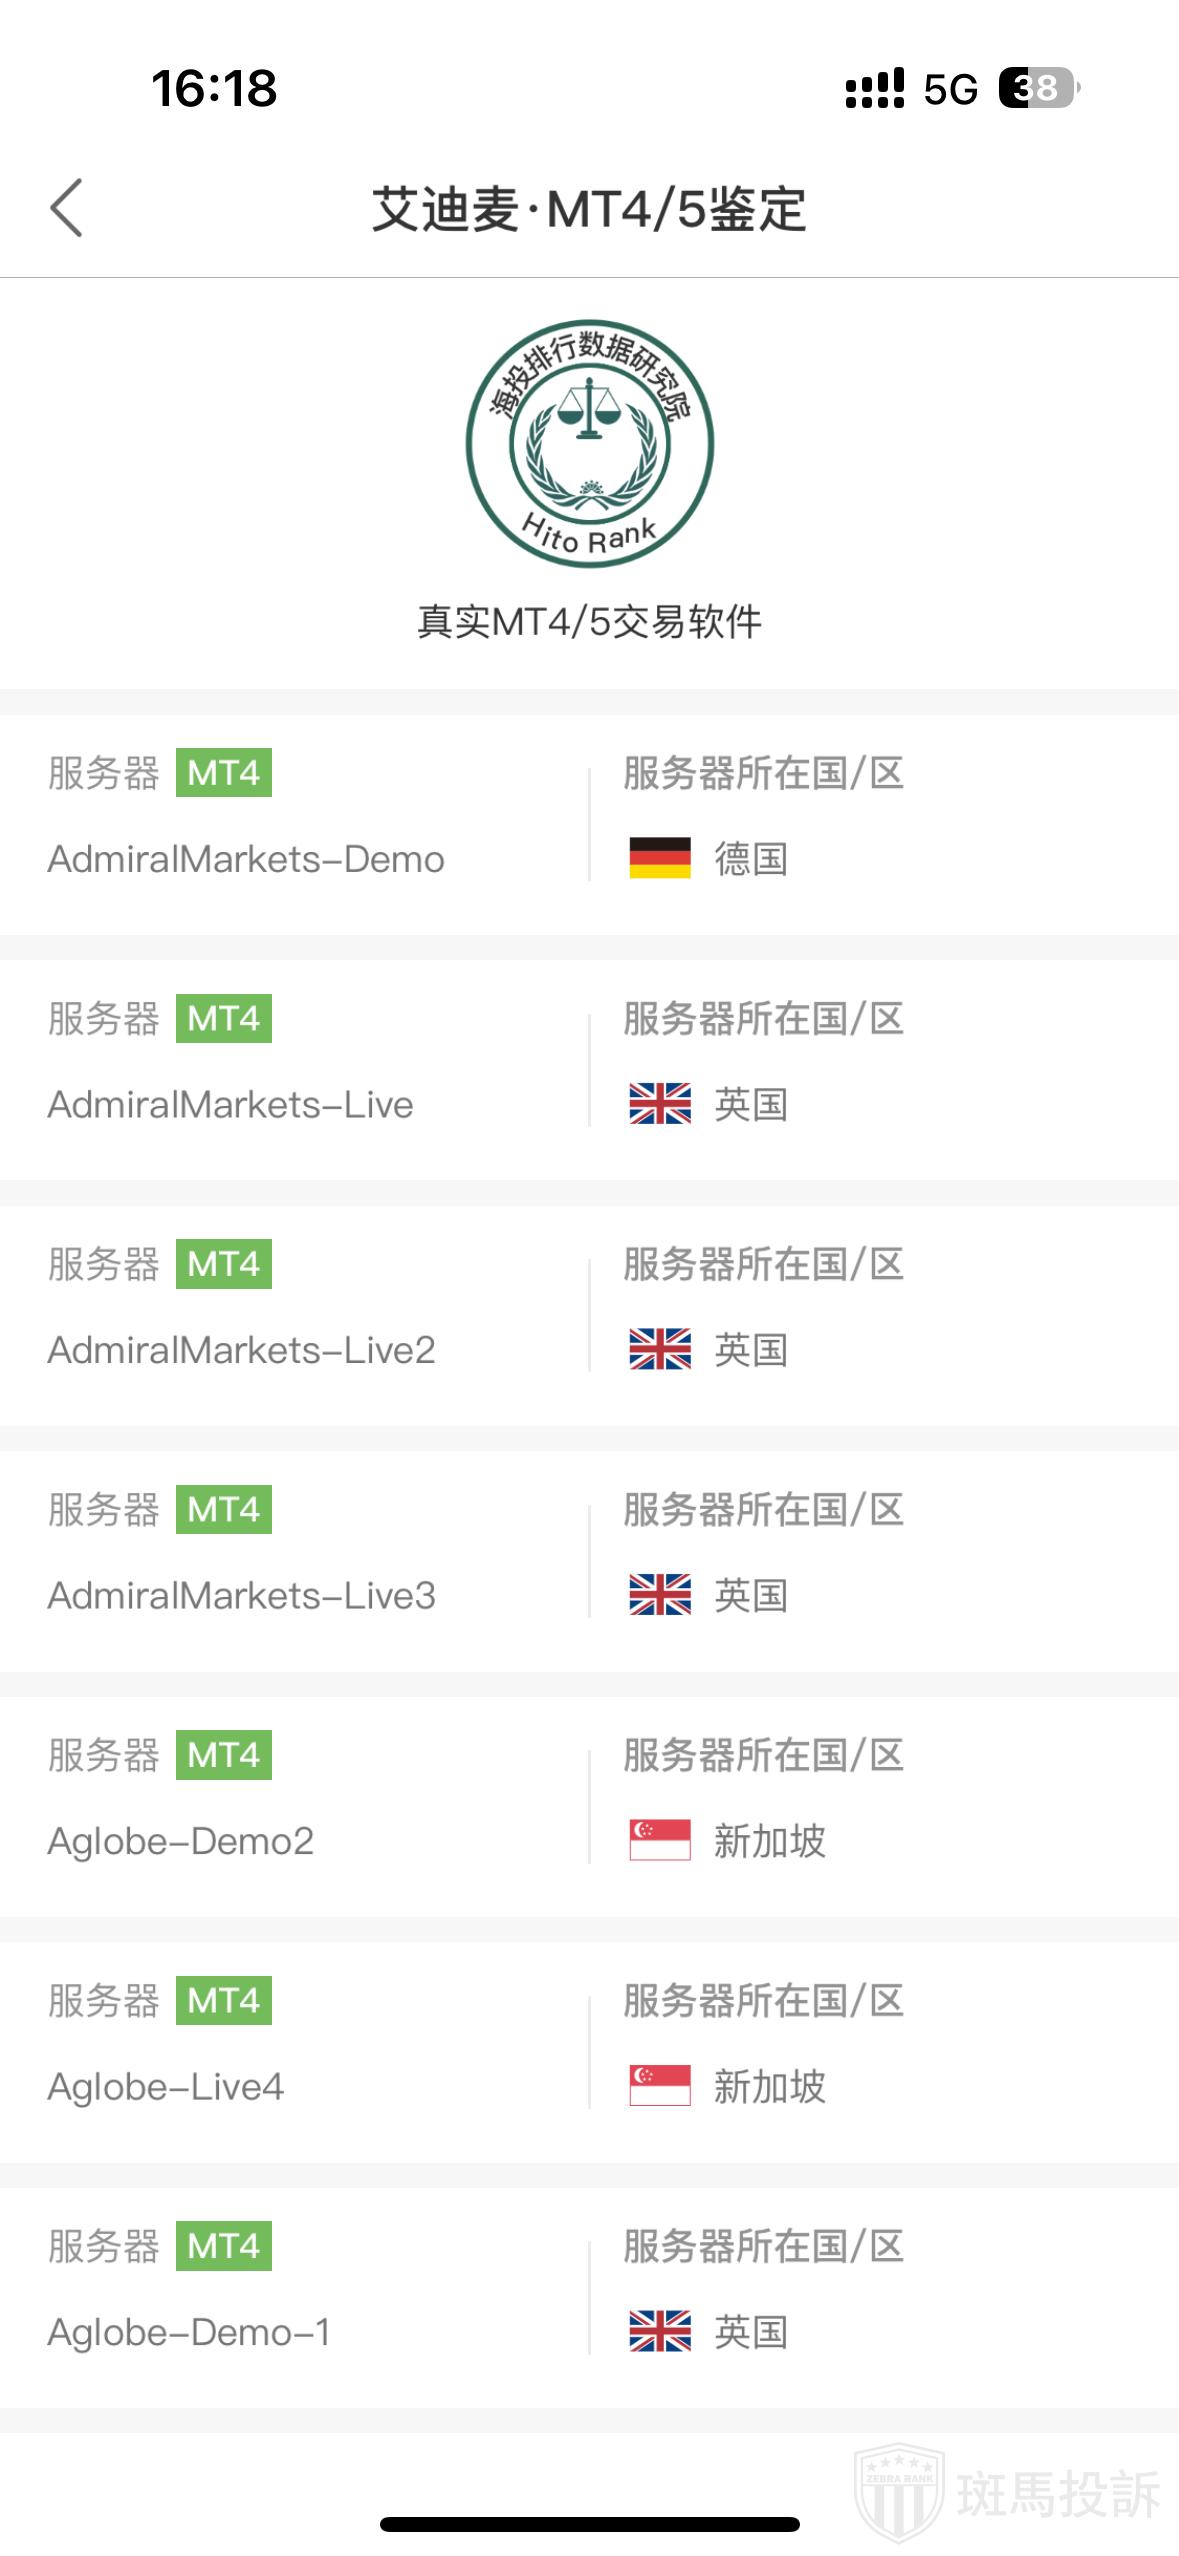Tap the 真实MT4/5交易软件 caption text

tap(589, 622)
